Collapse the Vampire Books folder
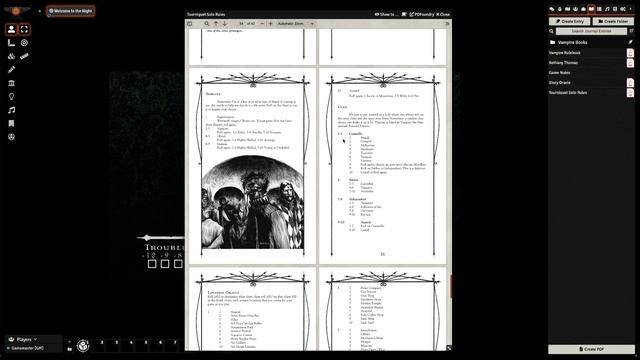The width and height of the screenshot is (640, 360). pyautogui.click(x=573, y=42)
